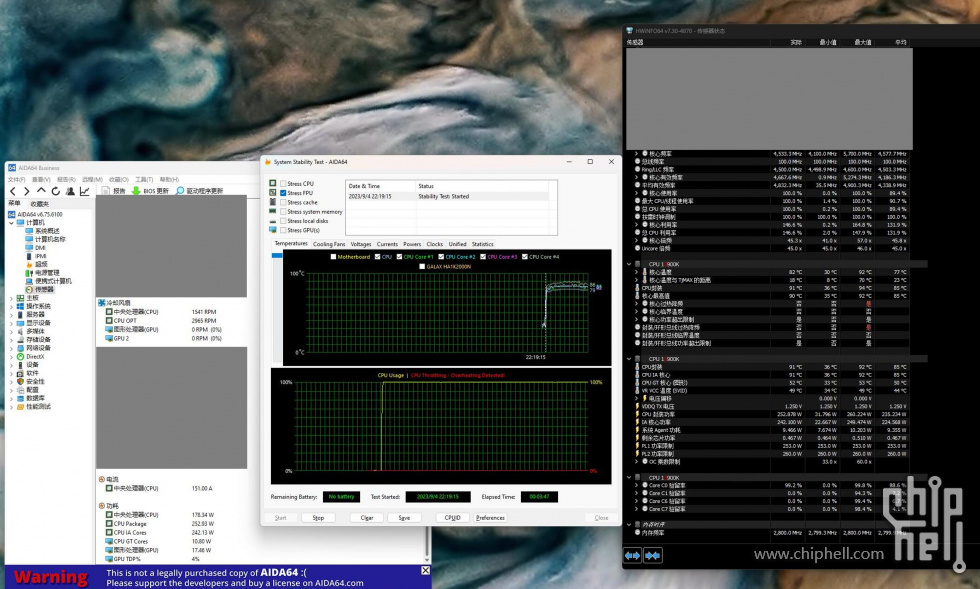Screen dimensions: 980x589
Task: Click the Windows logo icon beside 操作系统
Action: coord(20,306)
